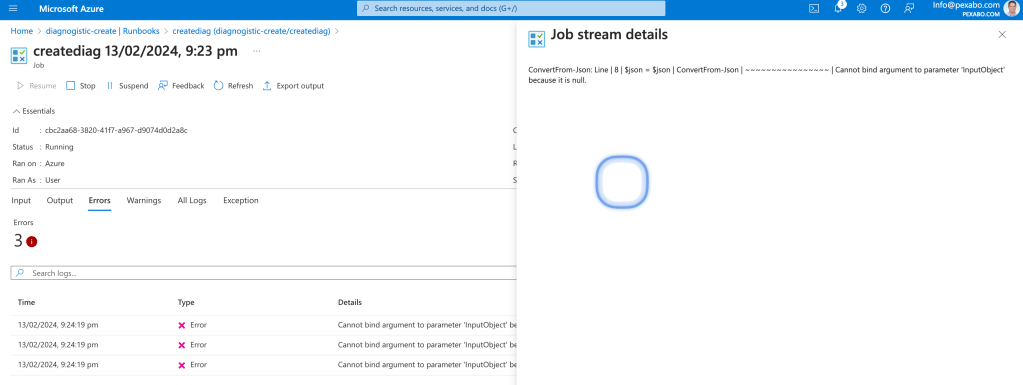Click the disabled Resume button
Image resolution: width=1023 pixels, height=385 pixels.
pos(36,85)
